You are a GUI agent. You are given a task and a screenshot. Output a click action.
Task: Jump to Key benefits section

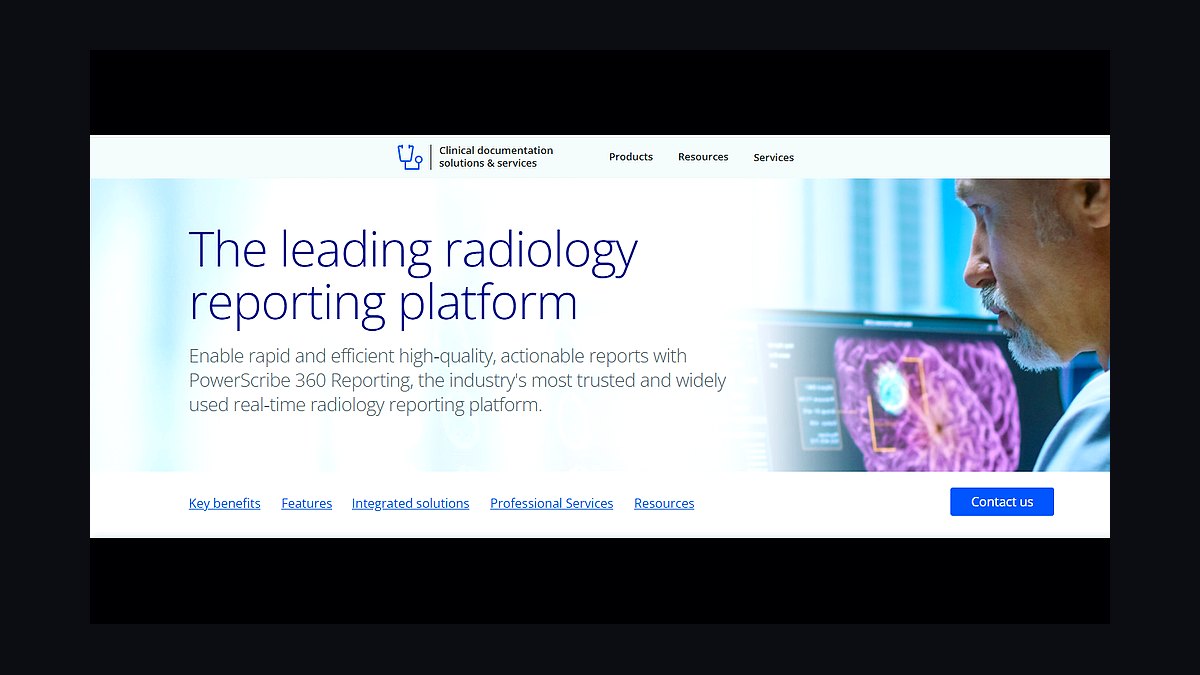click(225, 504)
